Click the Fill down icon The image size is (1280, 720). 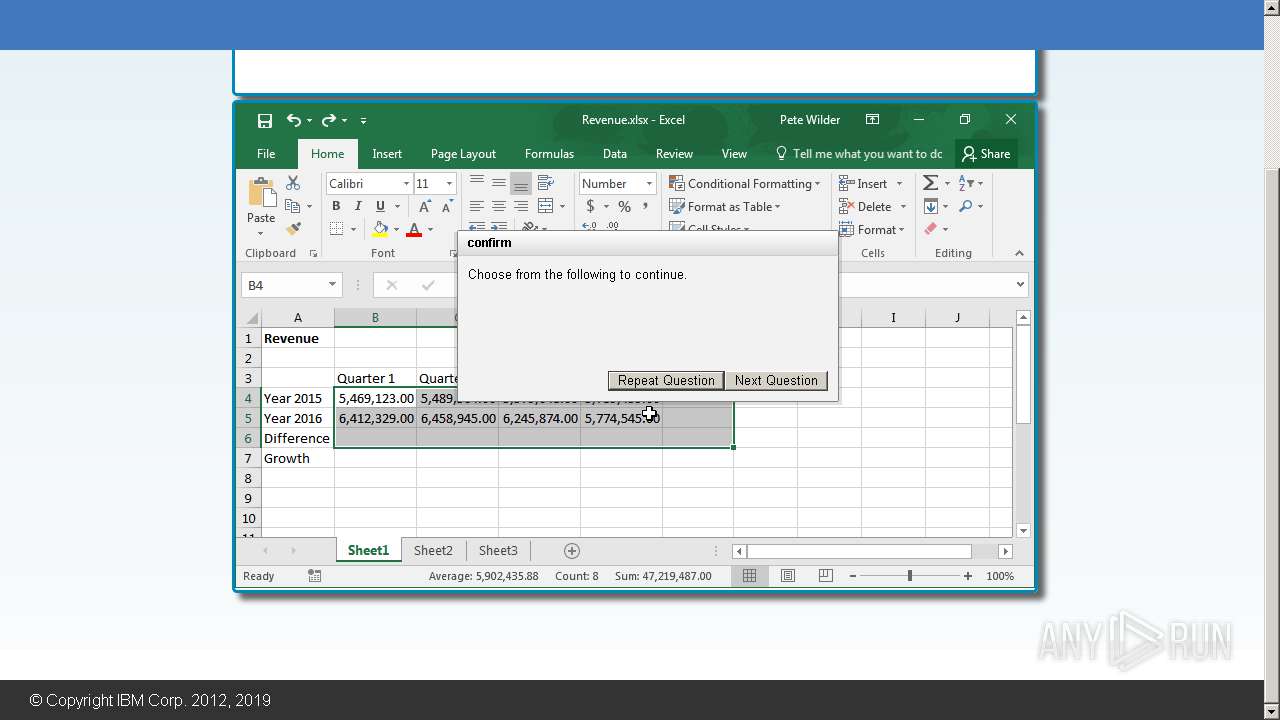click(x=930, y=206)
